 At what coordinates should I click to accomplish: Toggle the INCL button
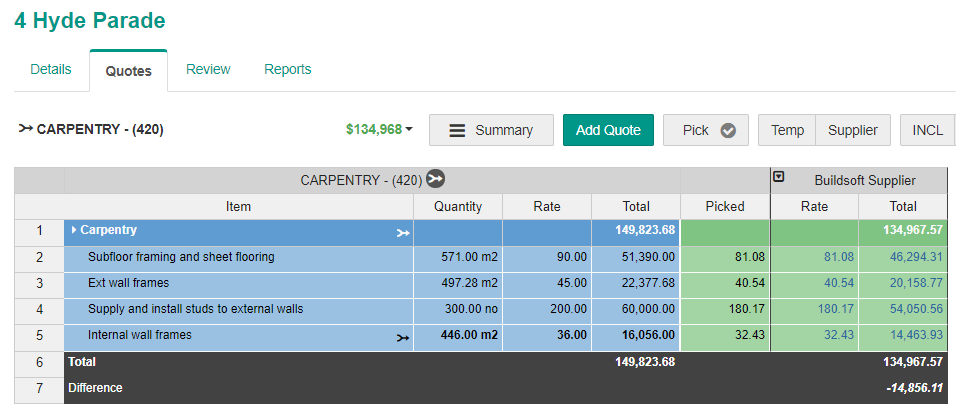click(x=927, y=130)
